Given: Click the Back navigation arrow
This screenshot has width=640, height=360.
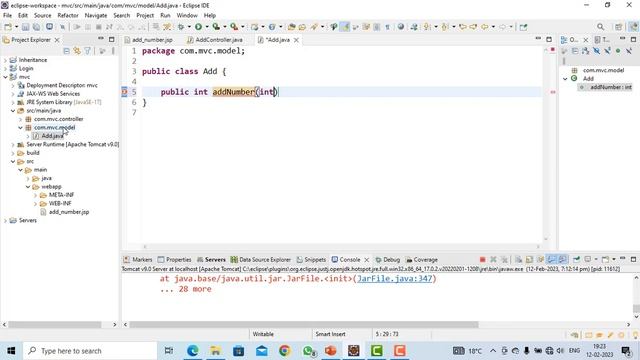Looking at the screenshot, I should click(x=484, y=27).
